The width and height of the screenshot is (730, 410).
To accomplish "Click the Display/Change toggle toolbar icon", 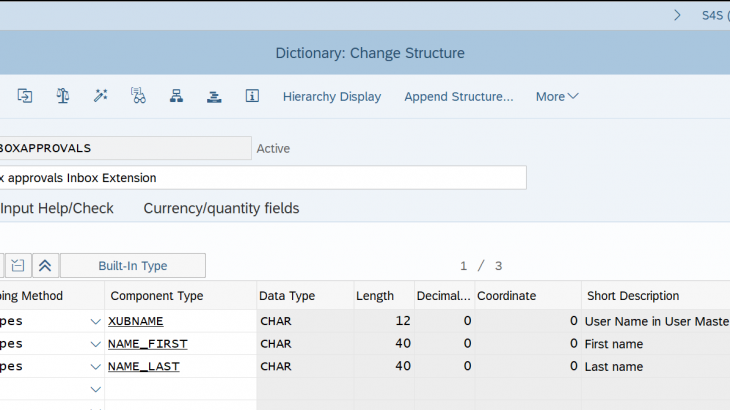I will (25, 96).
